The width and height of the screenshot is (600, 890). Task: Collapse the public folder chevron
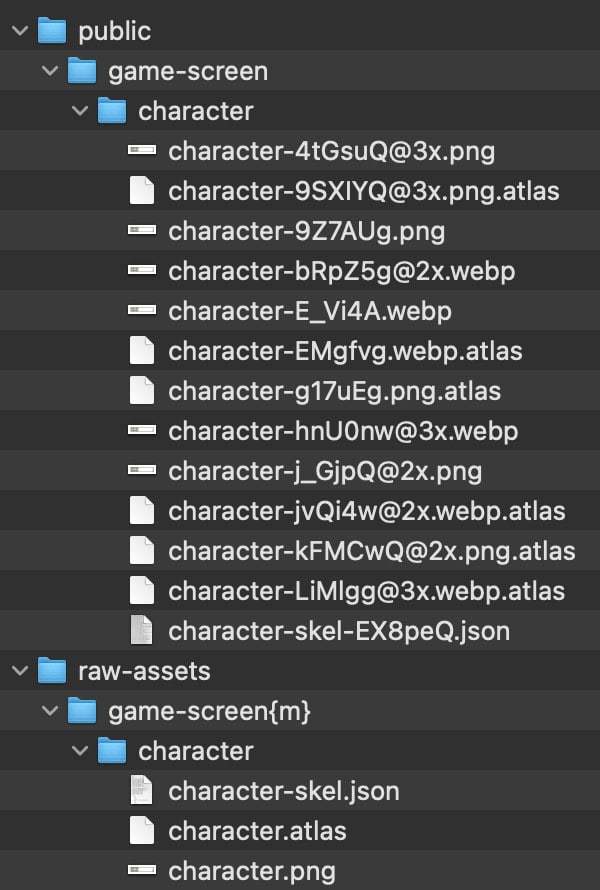point(18,31)
